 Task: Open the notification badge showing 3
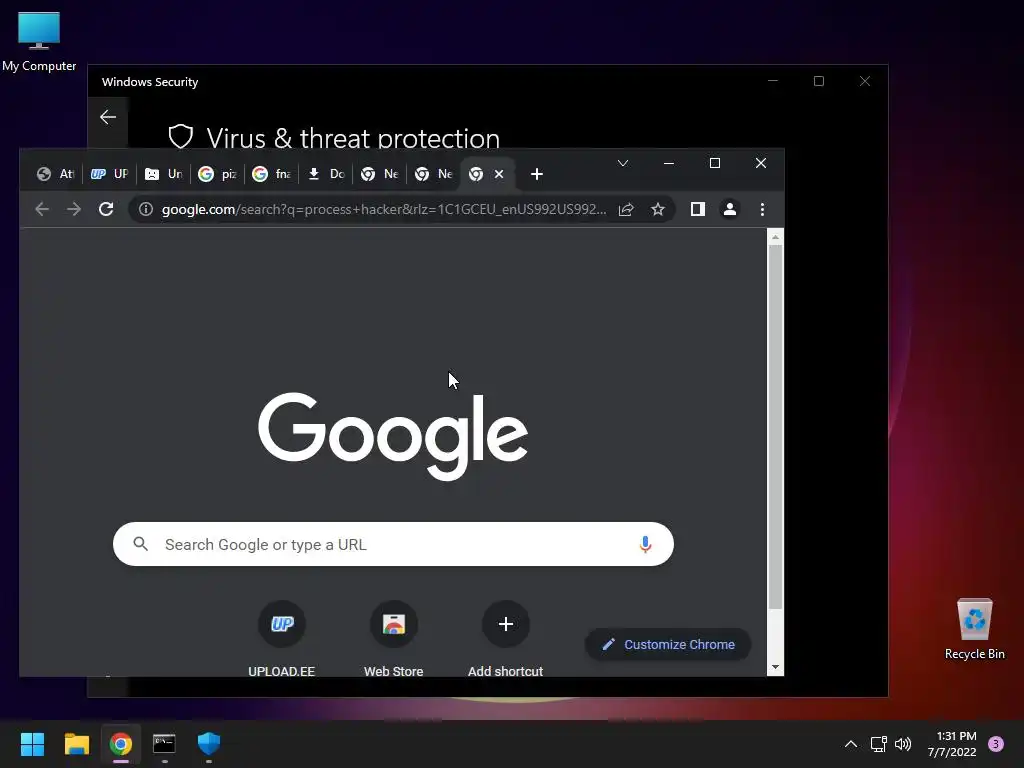click(x=996, y=744)
